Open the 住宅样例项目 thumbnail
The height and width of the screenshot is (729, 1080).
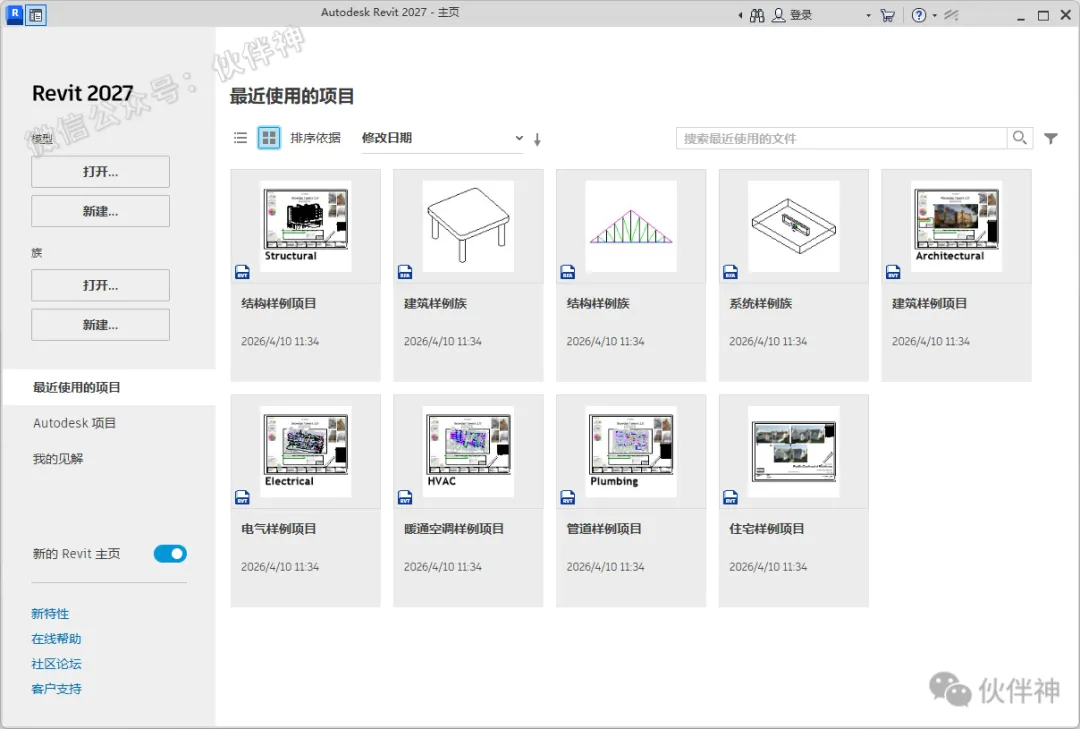point(793,451)
